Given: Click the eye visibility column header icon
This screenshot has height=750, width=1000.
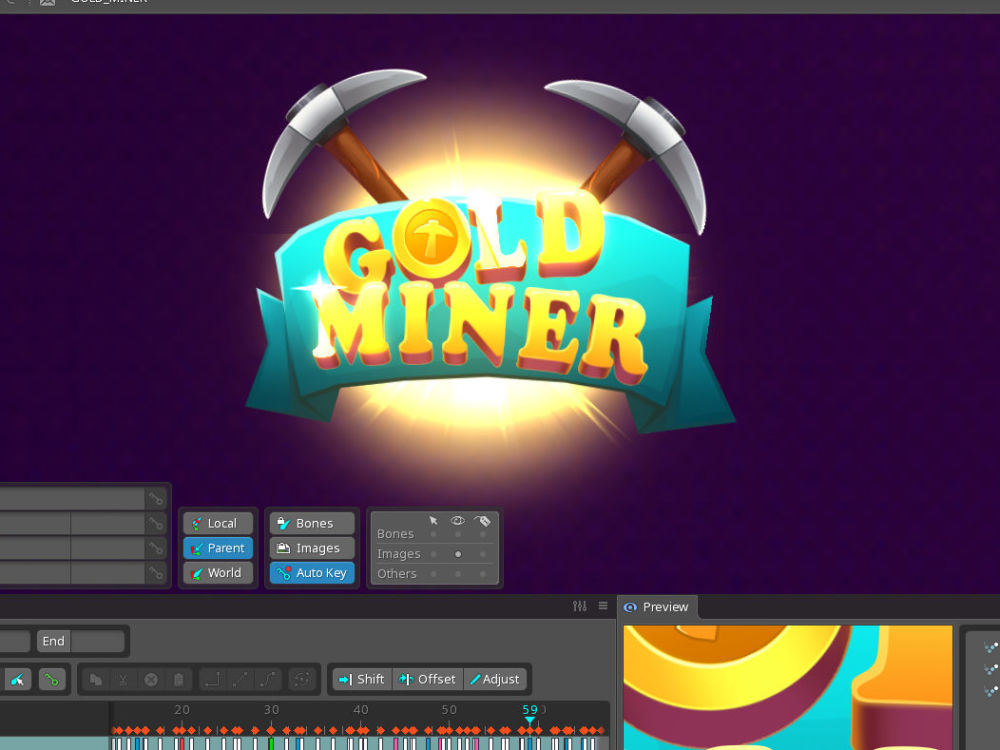Looking at the screenshot, I should coord(458,520).
